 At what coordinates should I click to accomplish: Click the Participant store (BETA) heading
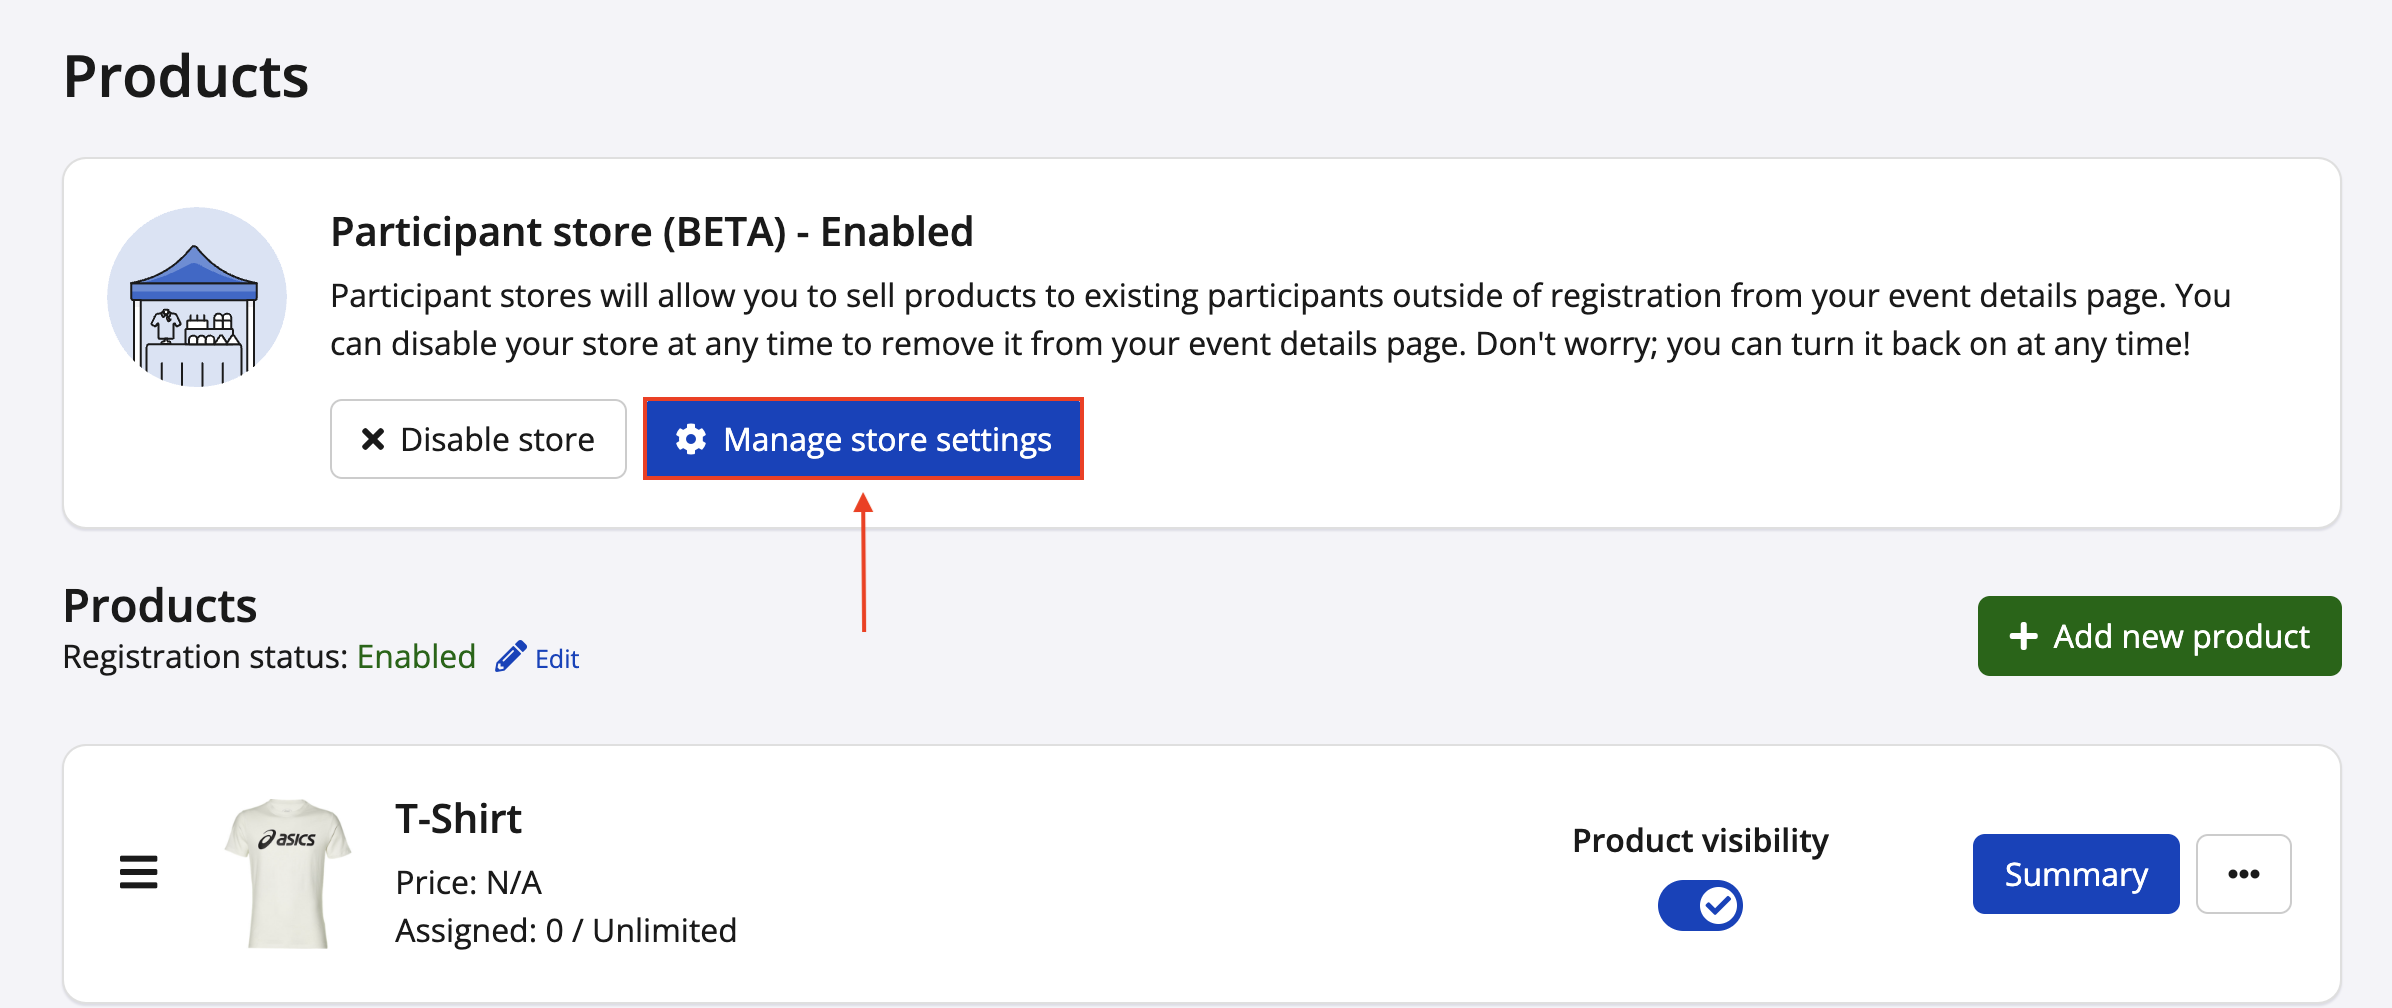click(x=651, y=232)
